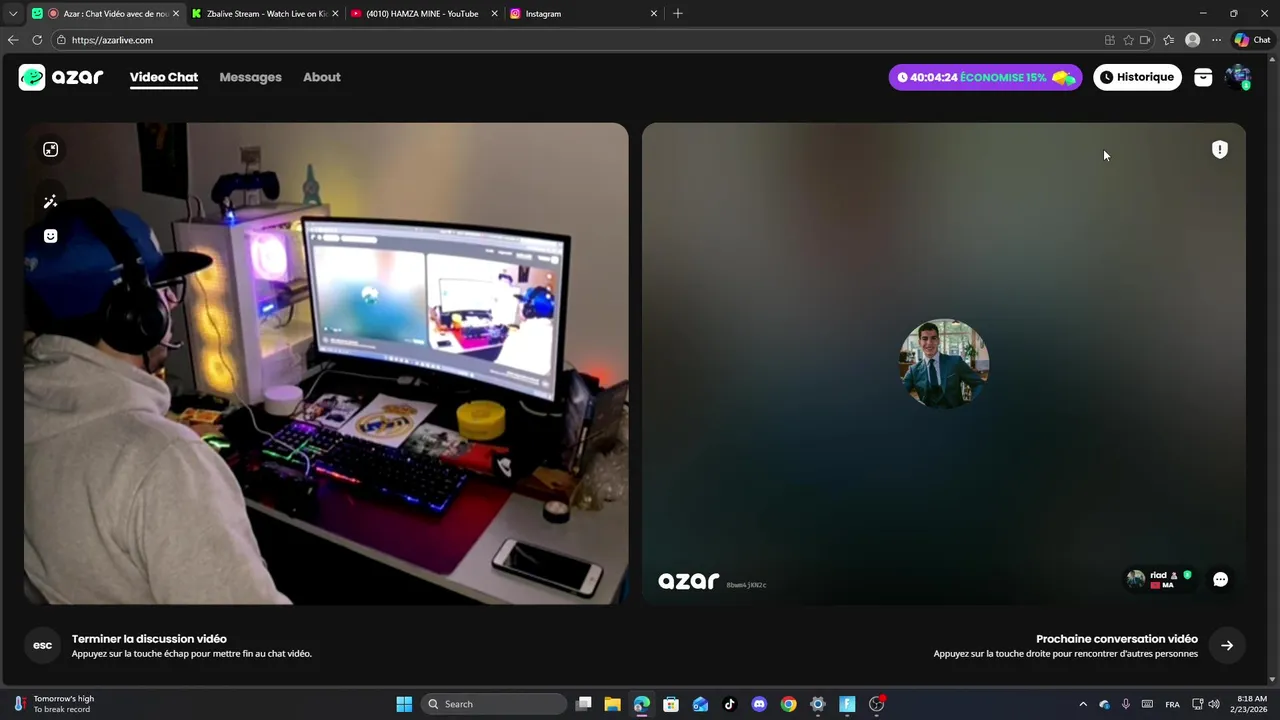Go back in browser
The width and height of the screenshot is (1280, 720).
coord(13,40)
